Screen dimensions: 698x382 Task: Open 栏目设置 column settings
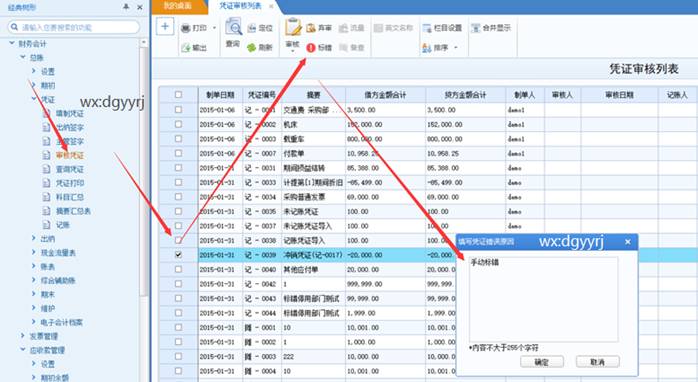coord(442,28)
